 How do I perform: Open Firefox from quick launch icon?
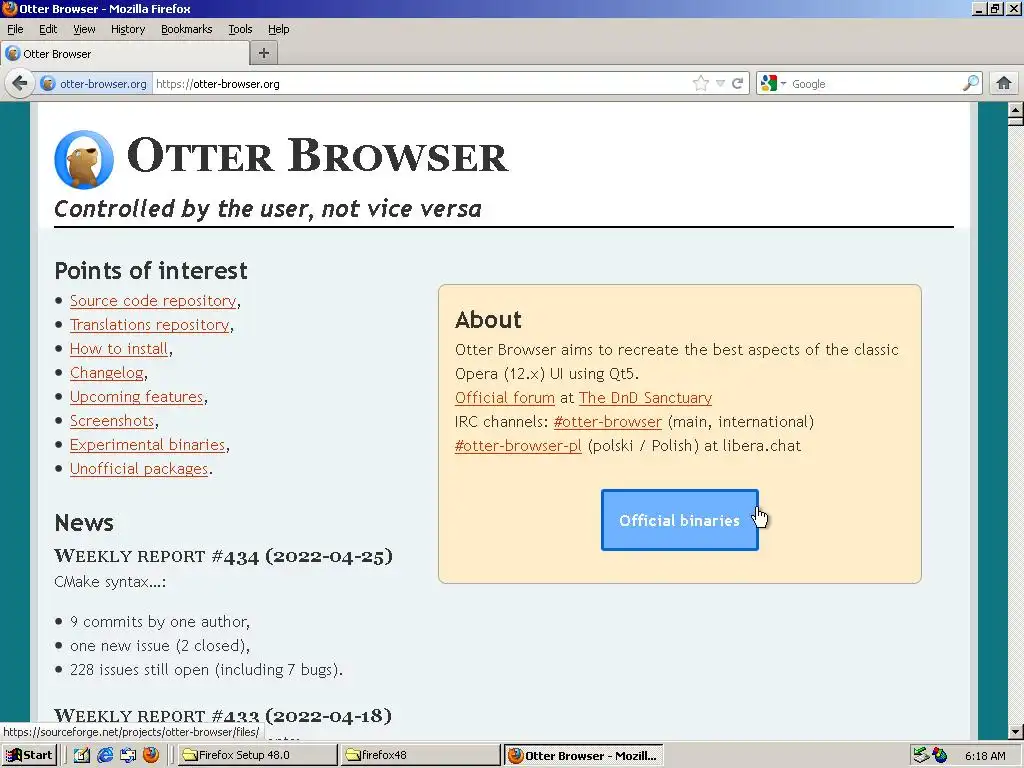(151, 755)
